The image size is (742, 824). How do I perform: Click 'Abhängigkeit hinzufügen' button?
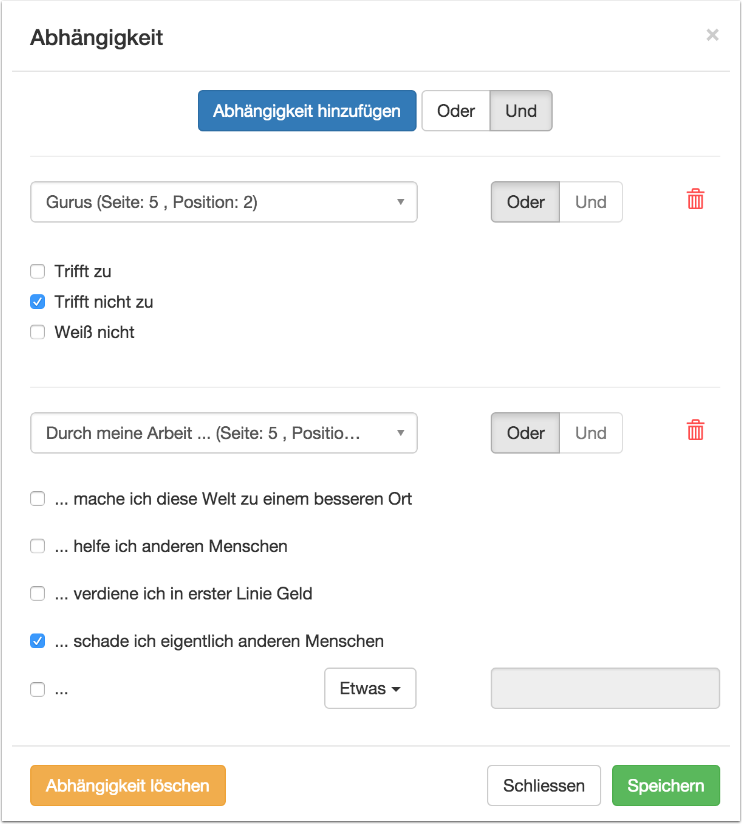click(307, 111)
